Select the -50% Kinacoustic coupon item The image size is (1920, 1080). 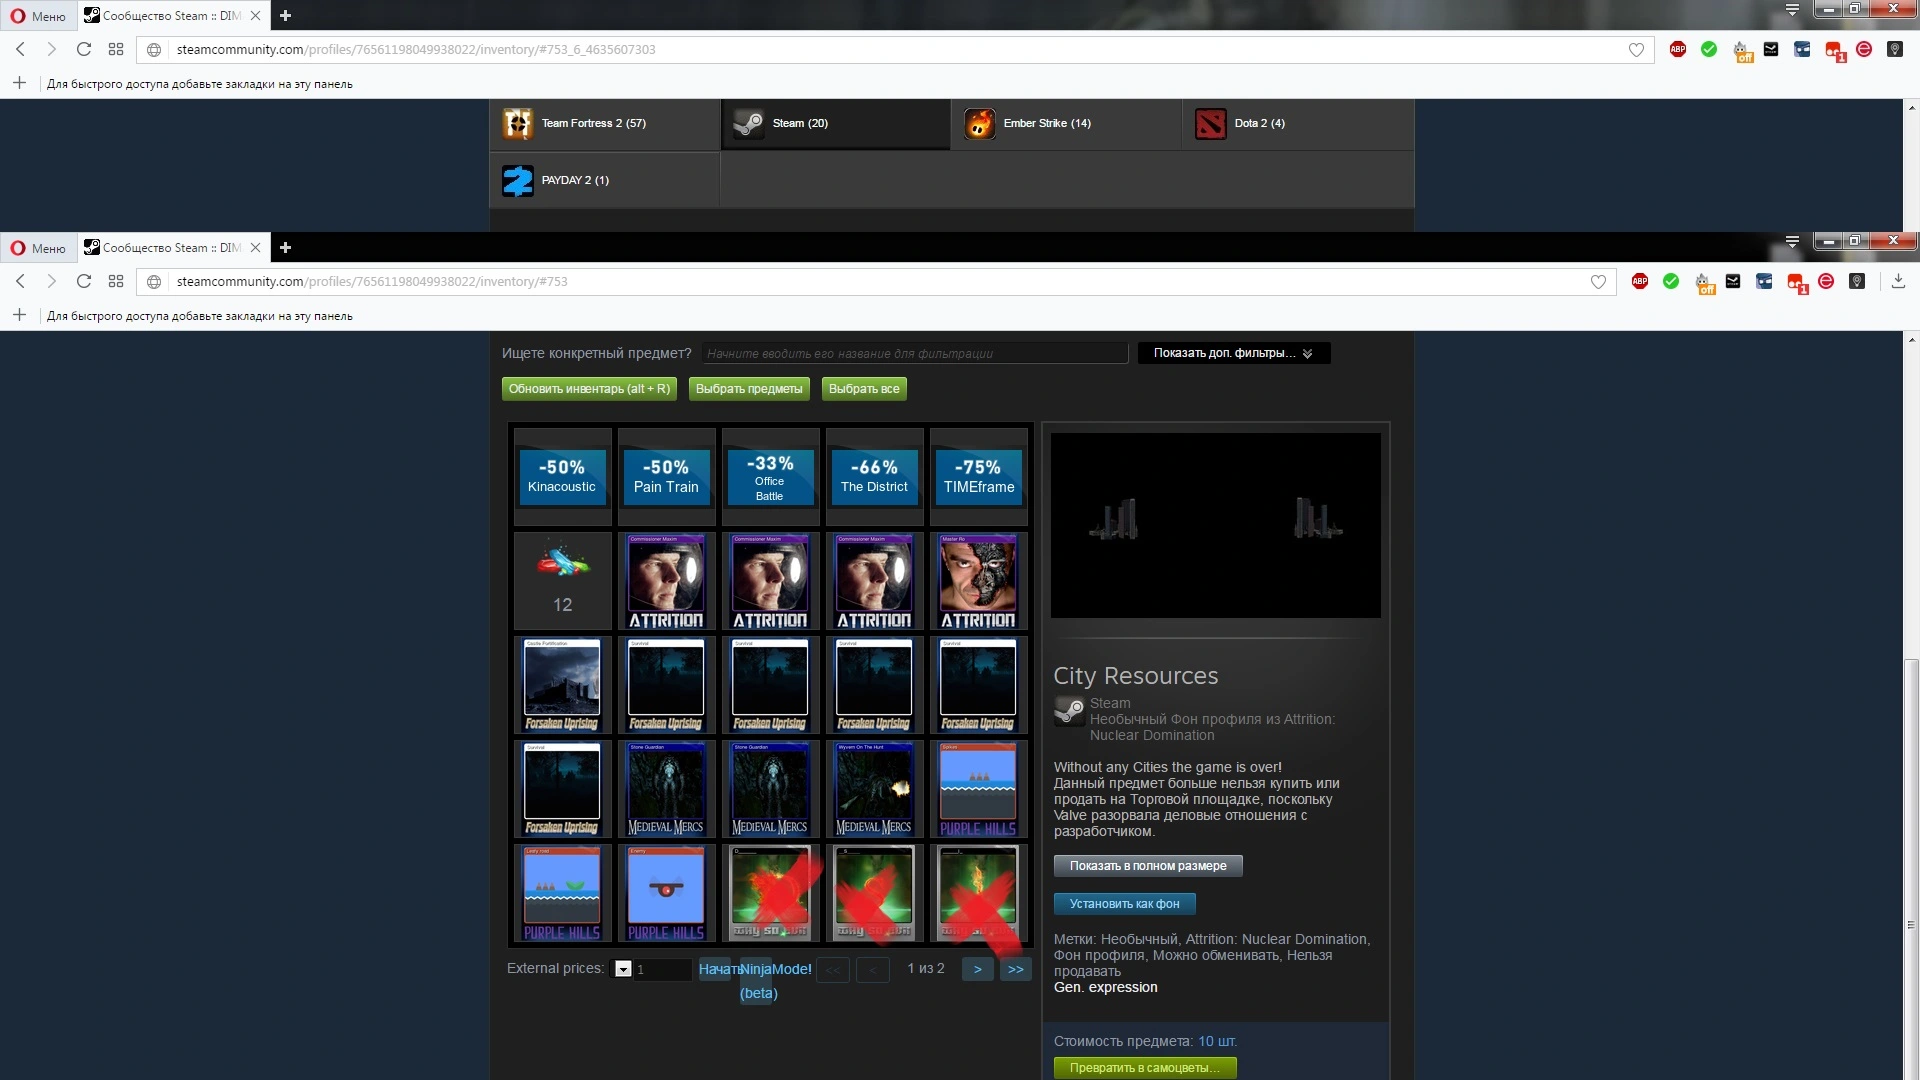[563, 477]
